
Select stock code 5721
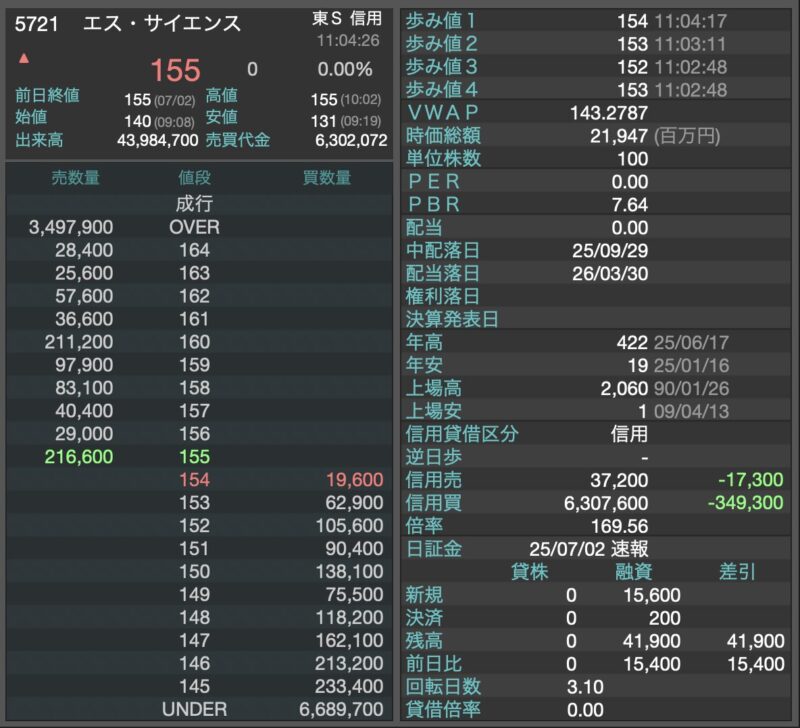[36, 24]
